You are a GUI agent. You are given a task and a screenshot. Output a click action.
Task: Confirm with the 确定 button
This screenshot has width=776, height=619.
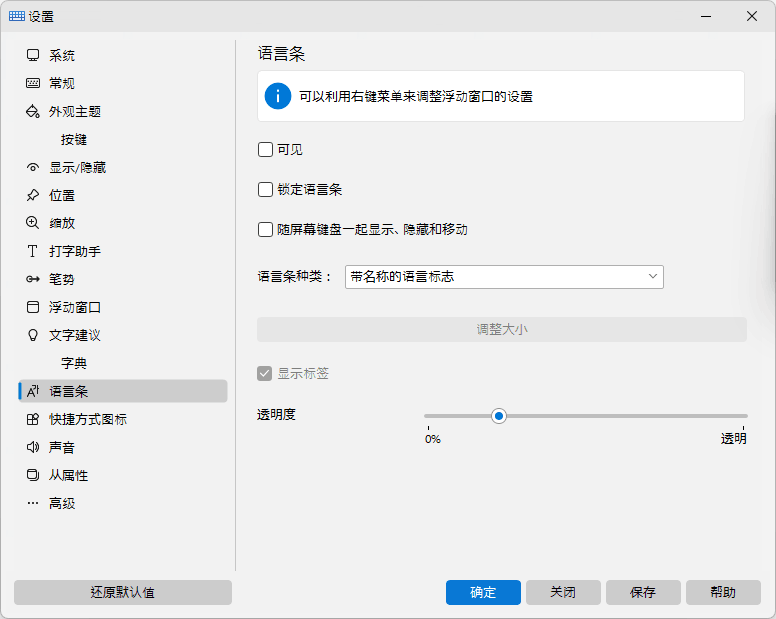483,592
